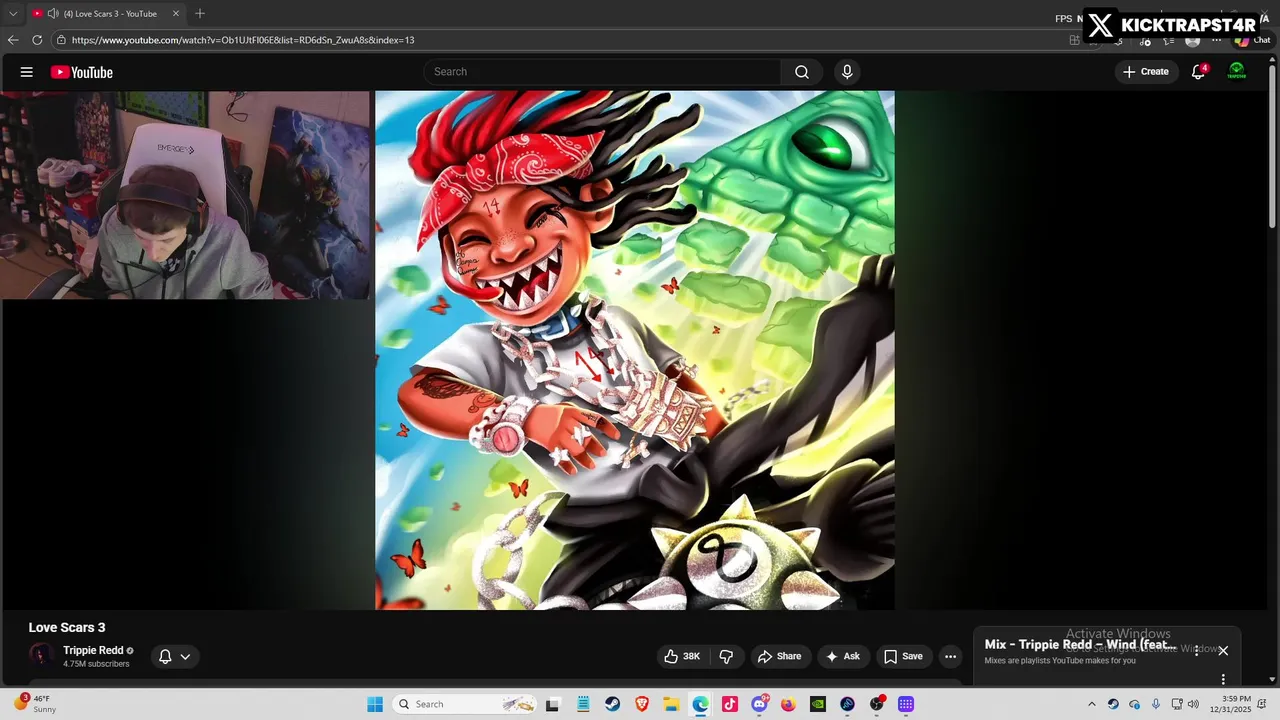1280x720 pixels.
Task: Select the Mix - Trippie Redd title
Action: tap(1080, 645)
